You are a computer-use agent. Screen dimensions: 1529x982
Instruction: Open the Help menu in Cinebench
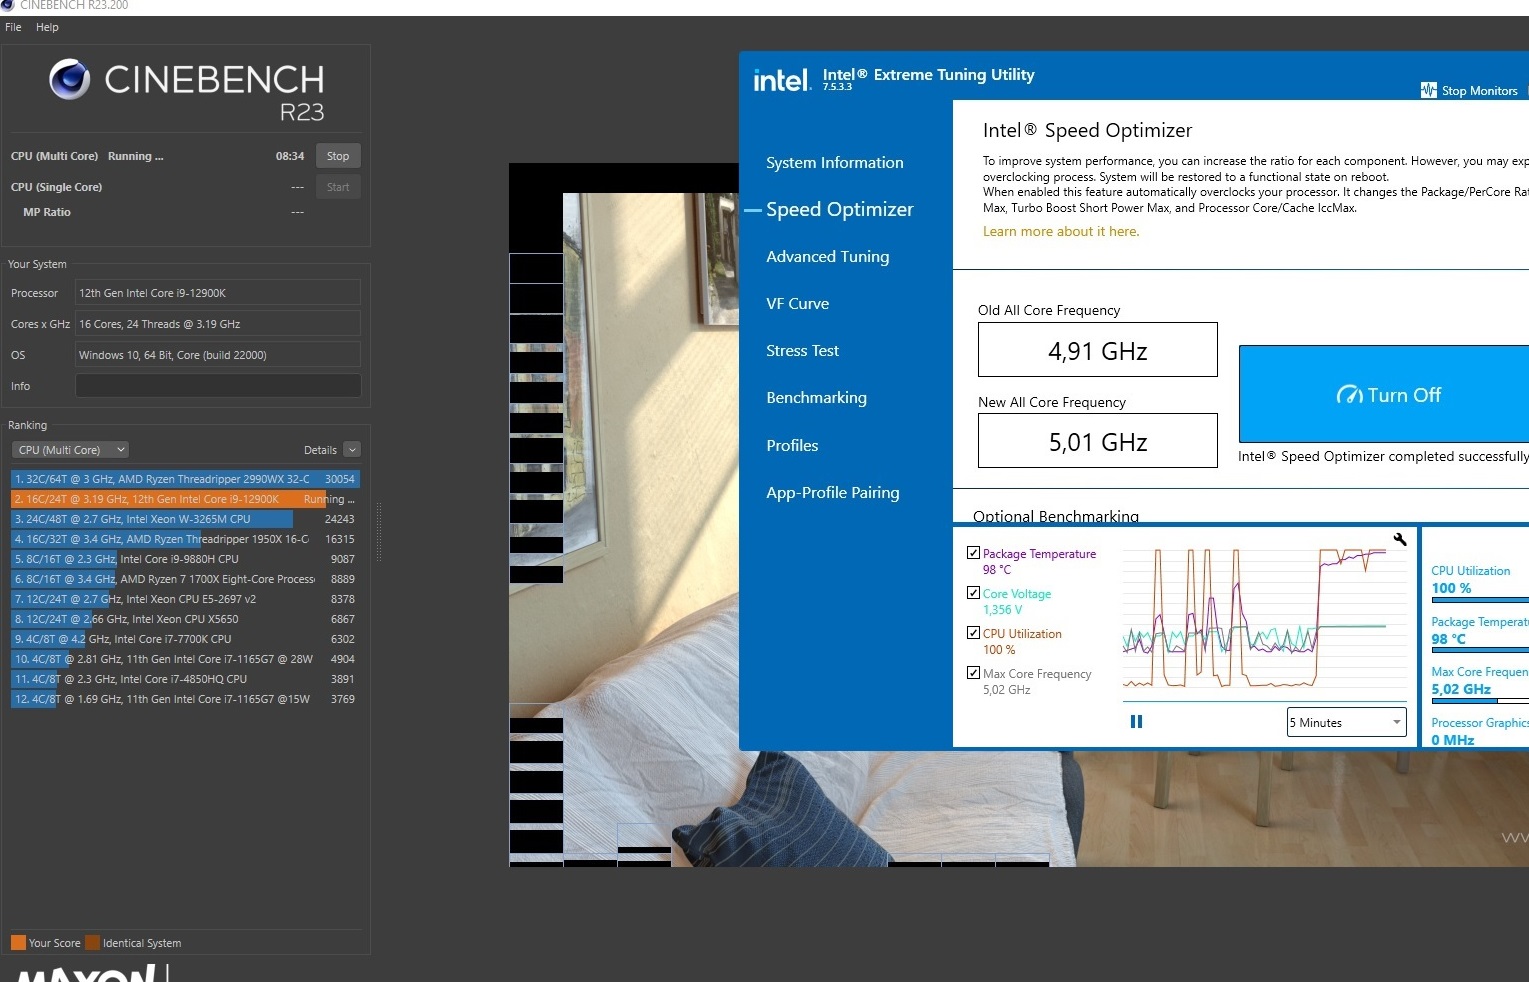coord(47,27)
